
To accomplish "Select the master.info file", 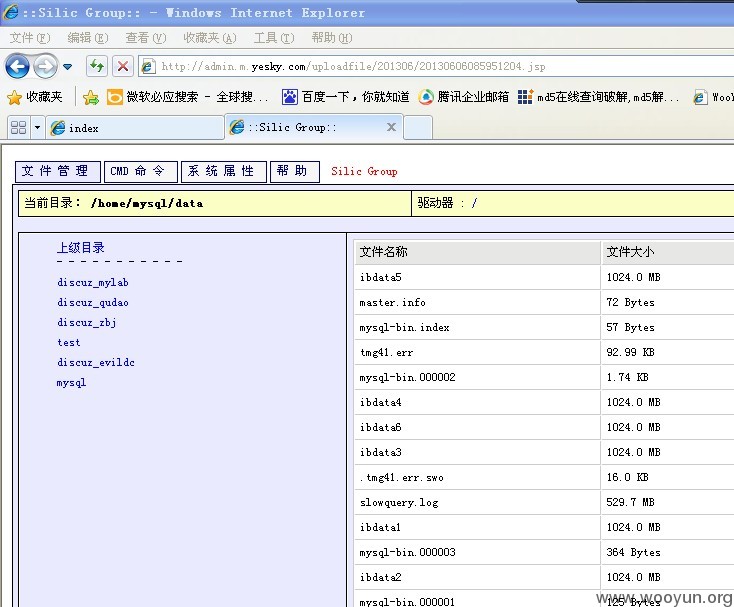I will (392, 302).
